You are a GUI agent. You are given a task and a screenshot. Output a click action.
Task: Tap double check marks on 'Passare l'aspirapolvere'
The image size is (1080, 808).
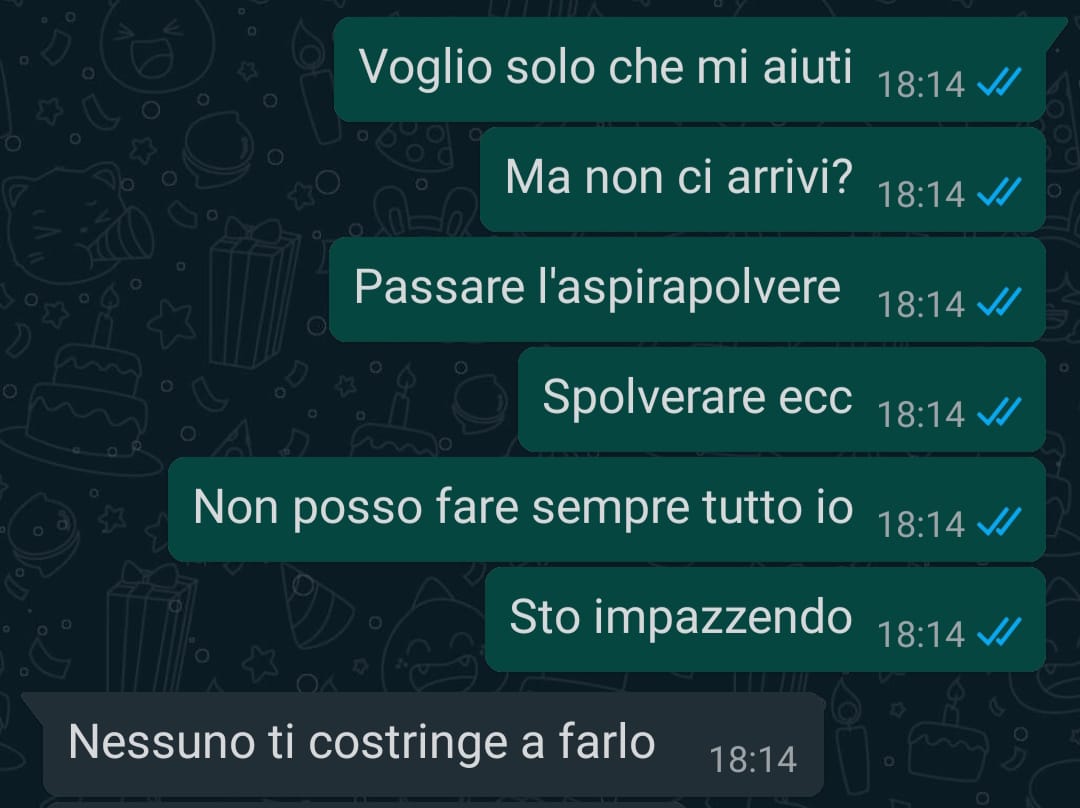(999, 302)
